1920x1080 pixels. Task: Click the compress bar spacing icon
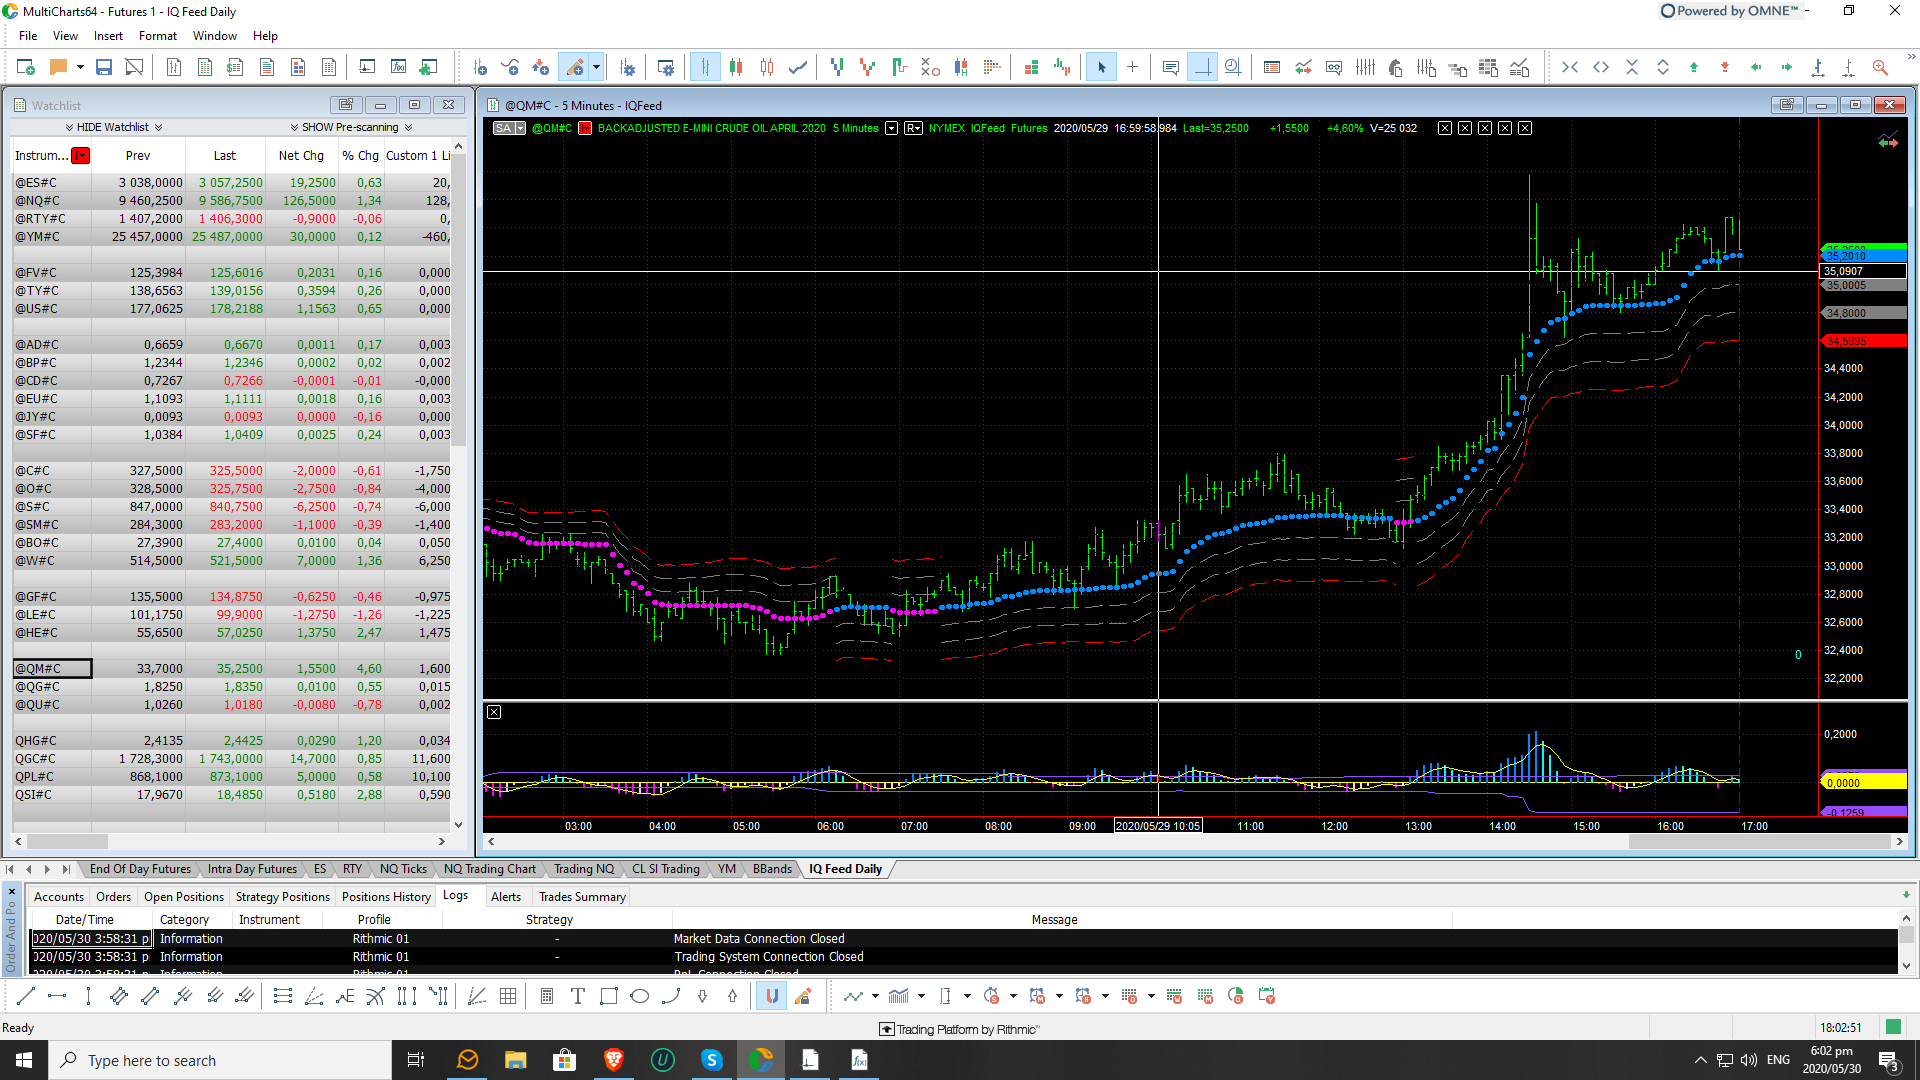tap(1570, 67)
